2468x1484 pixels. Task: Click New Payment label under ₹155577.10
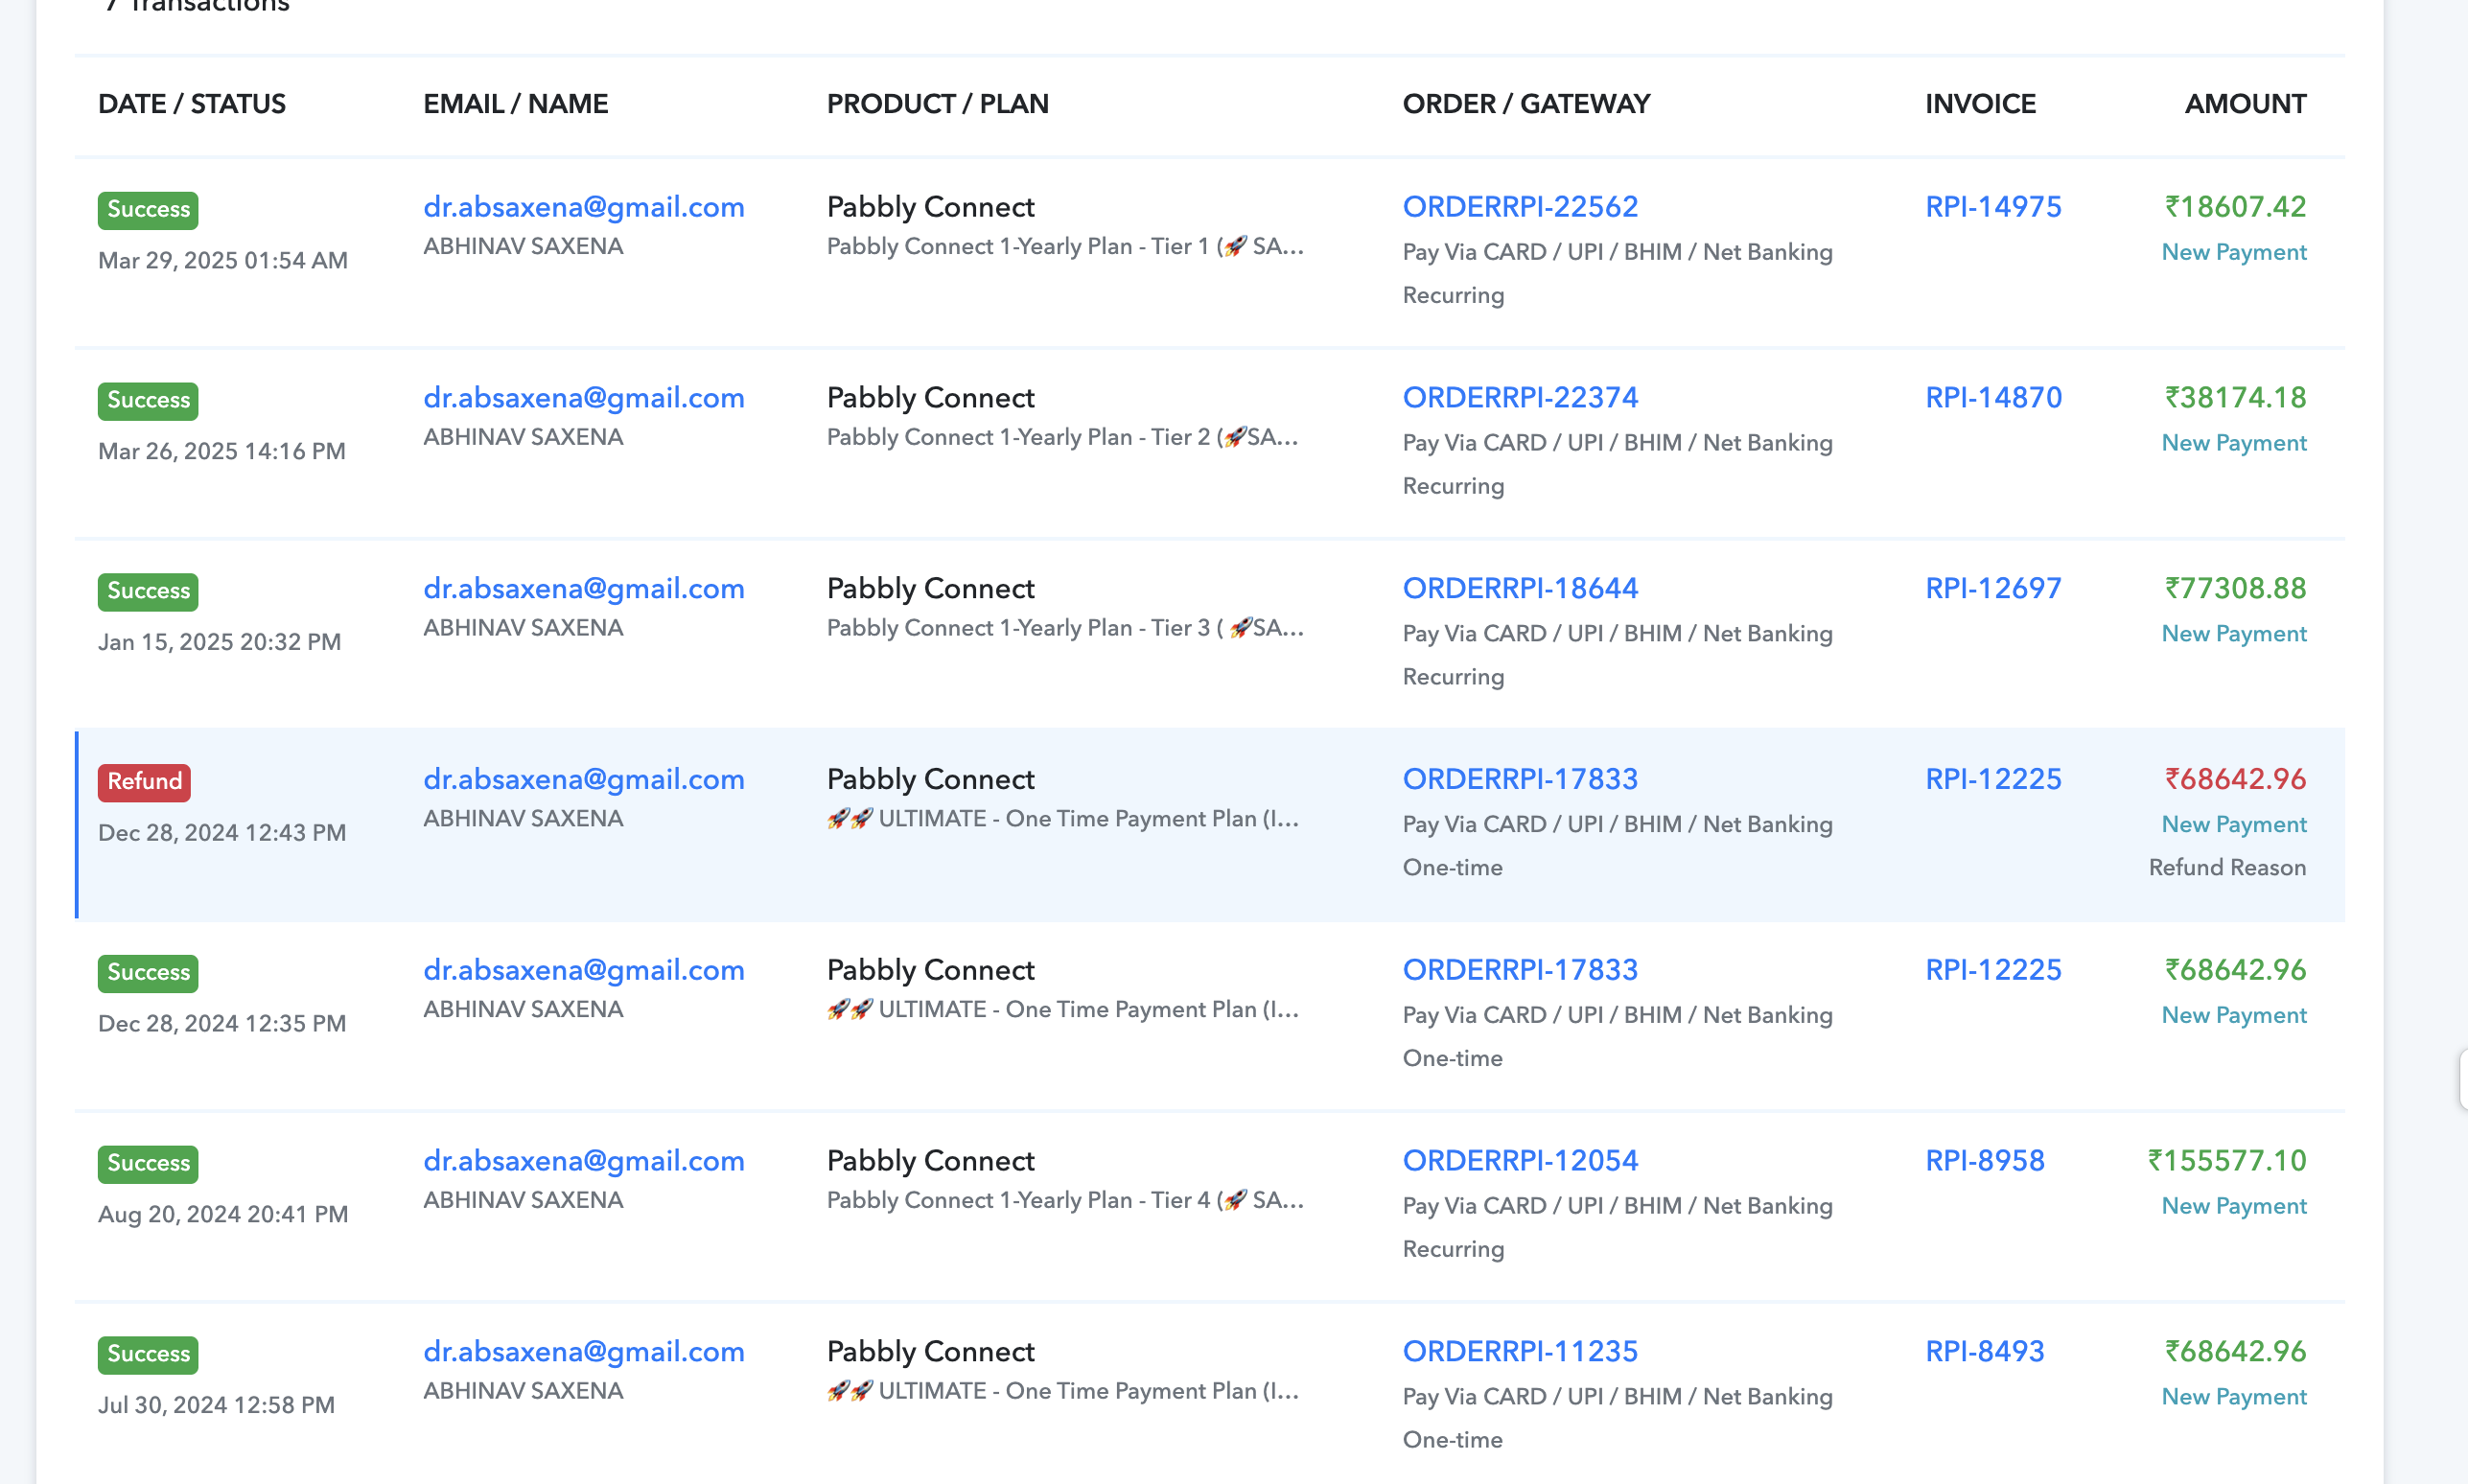pos(2234,1206)
